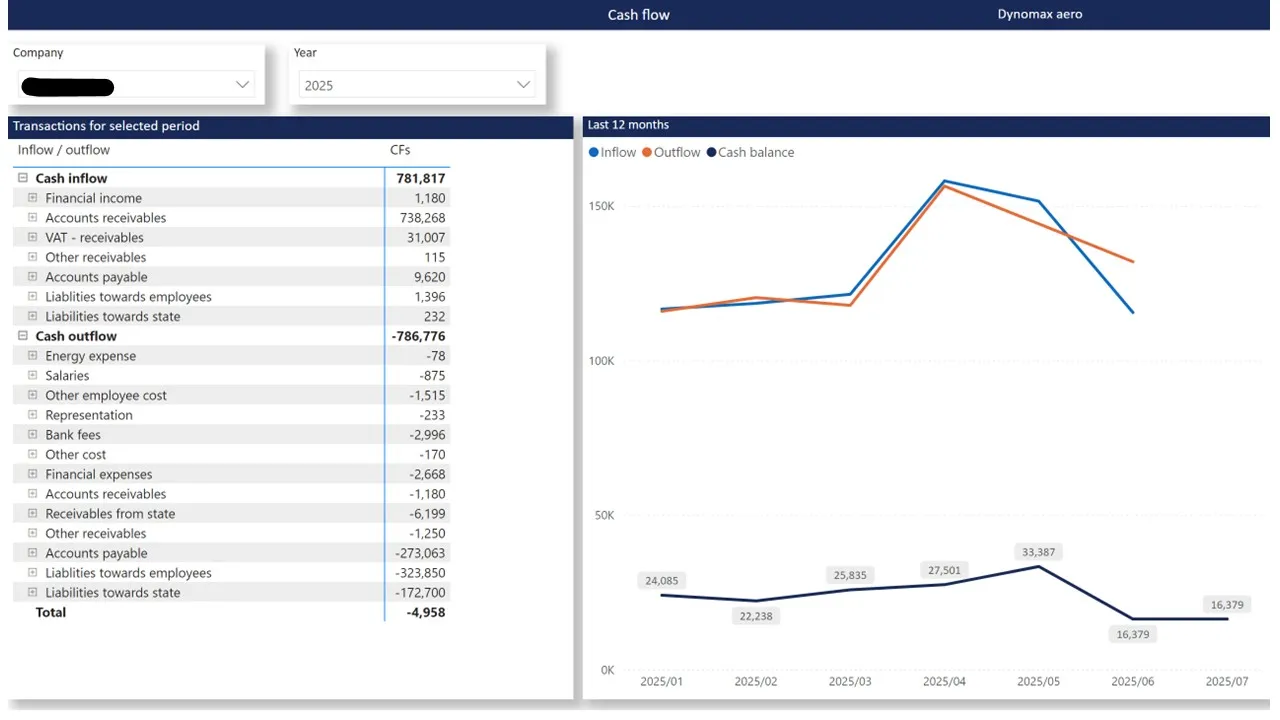
Task: Open the Year dropdown showing 2025
Action: tap(522, 85)
